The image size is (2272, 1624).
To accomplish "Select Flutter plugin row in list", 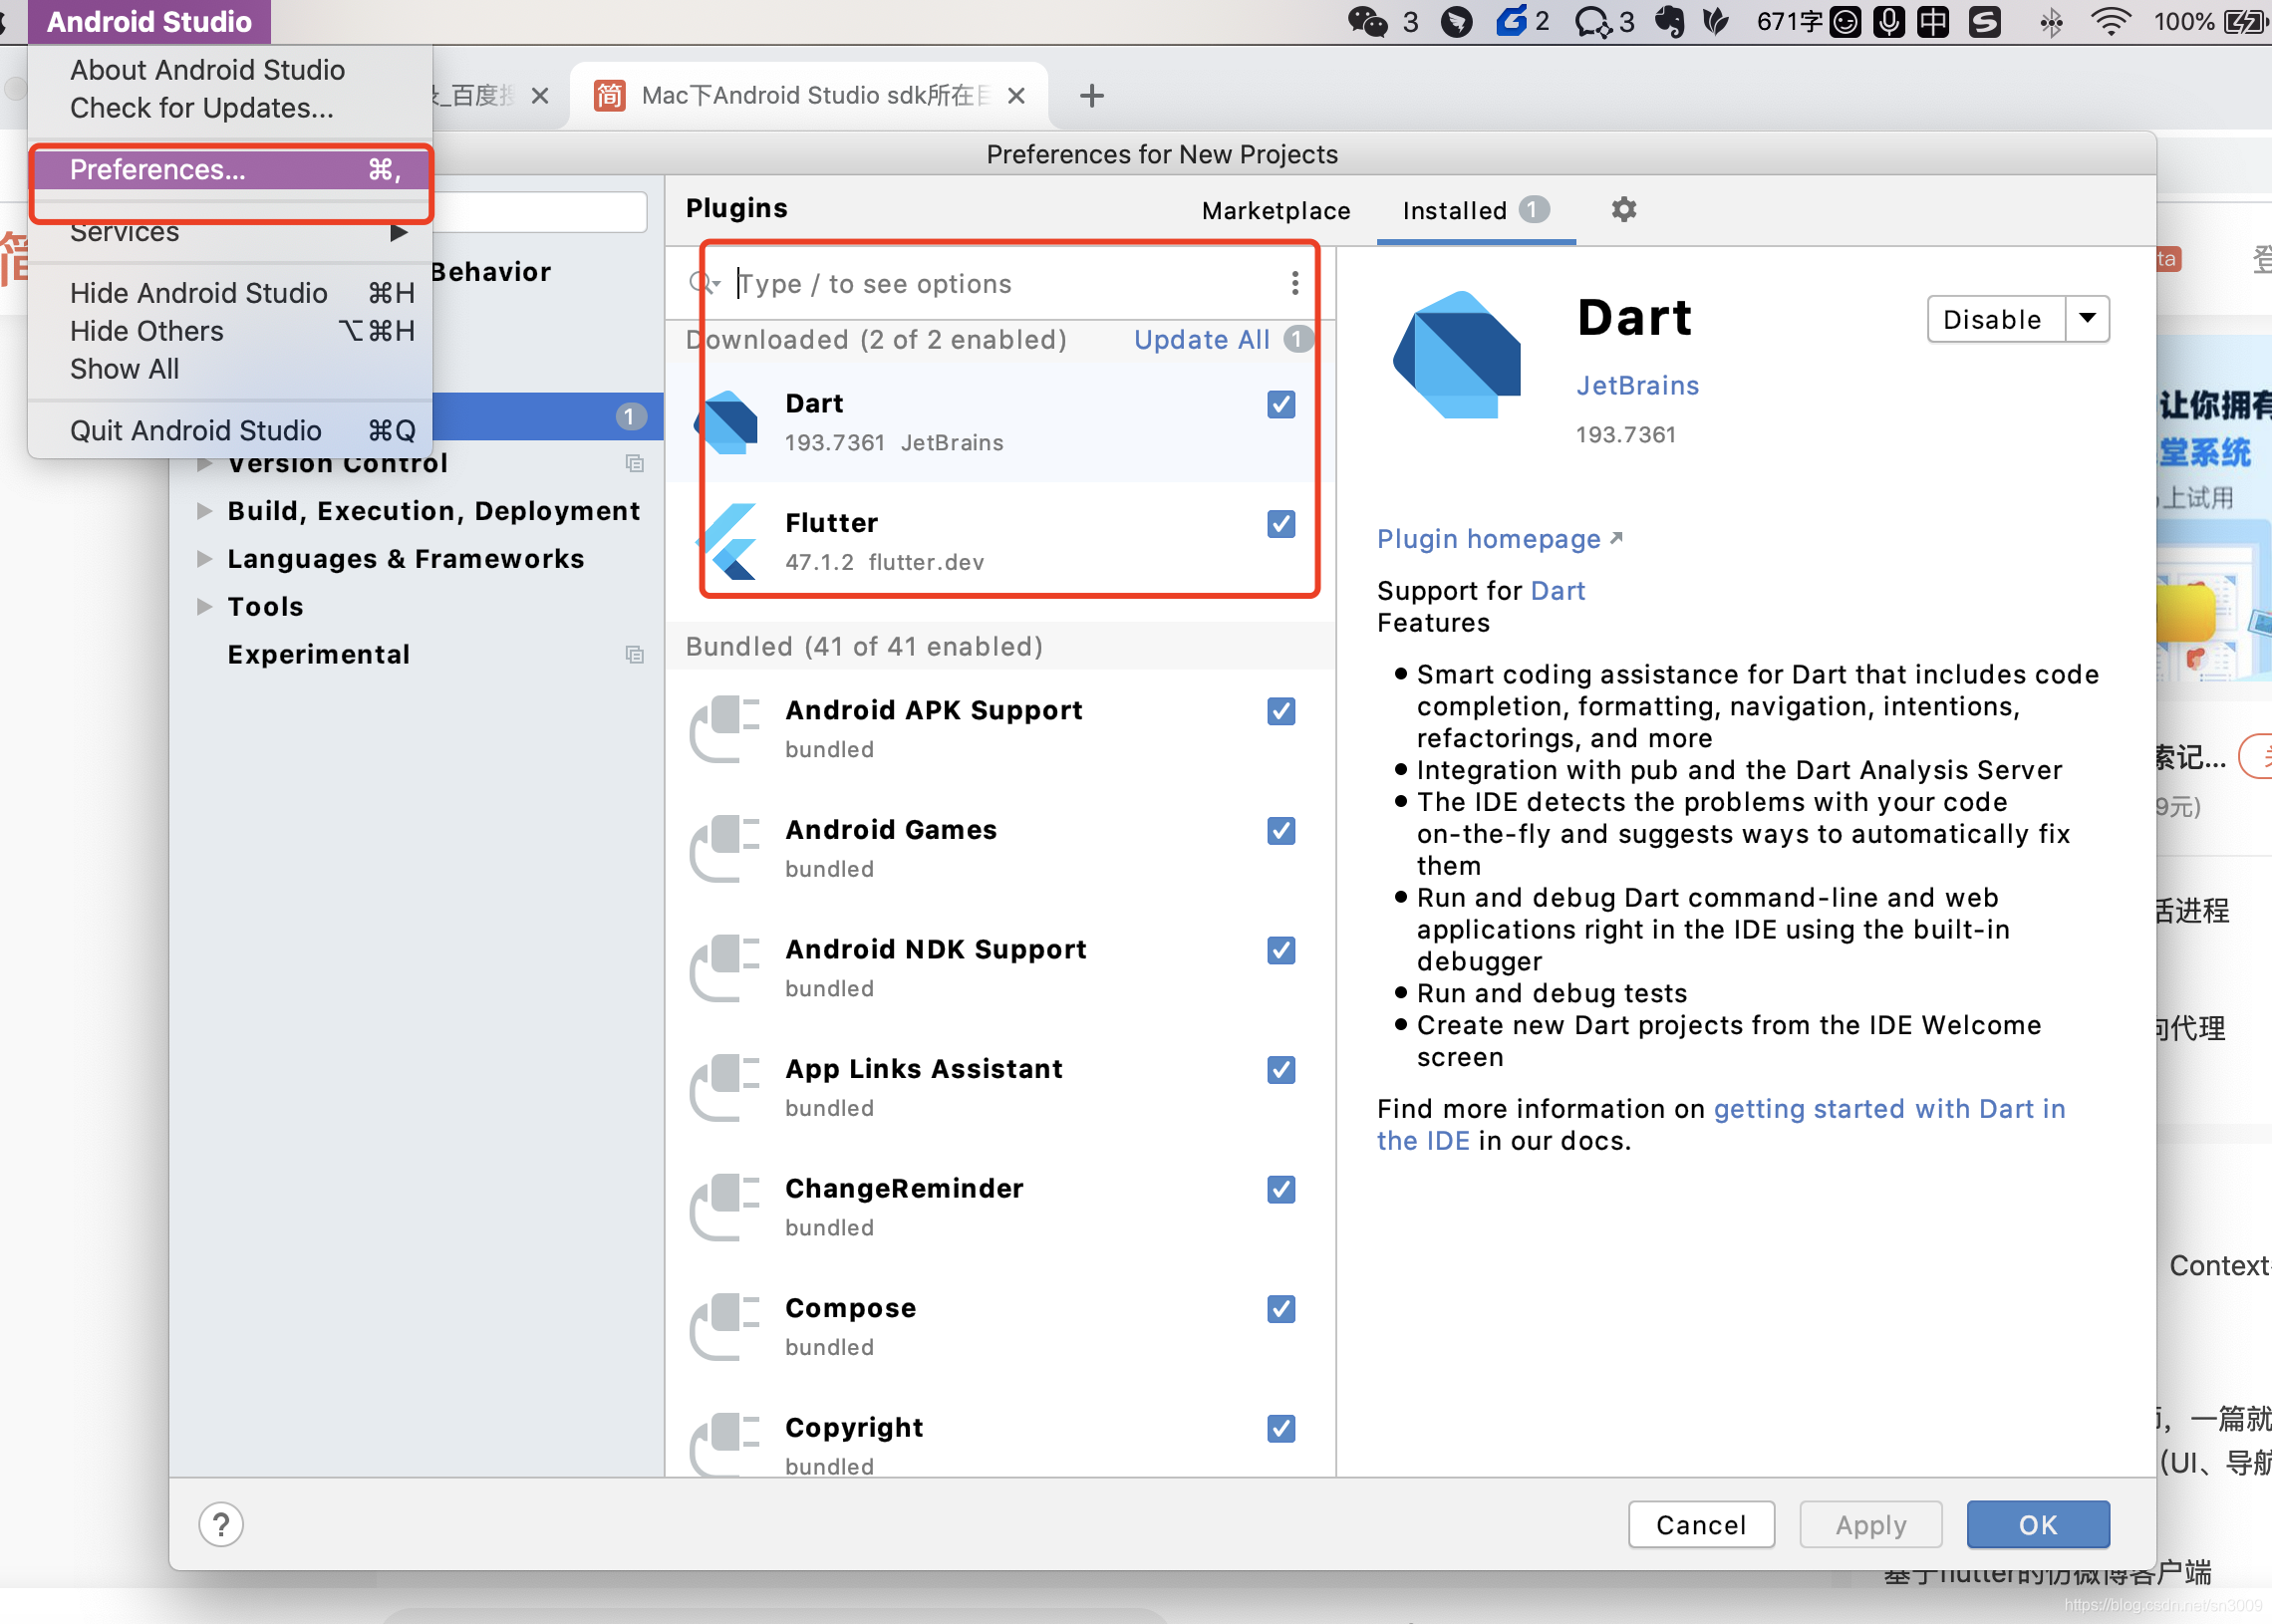I will coord(1000,541).
